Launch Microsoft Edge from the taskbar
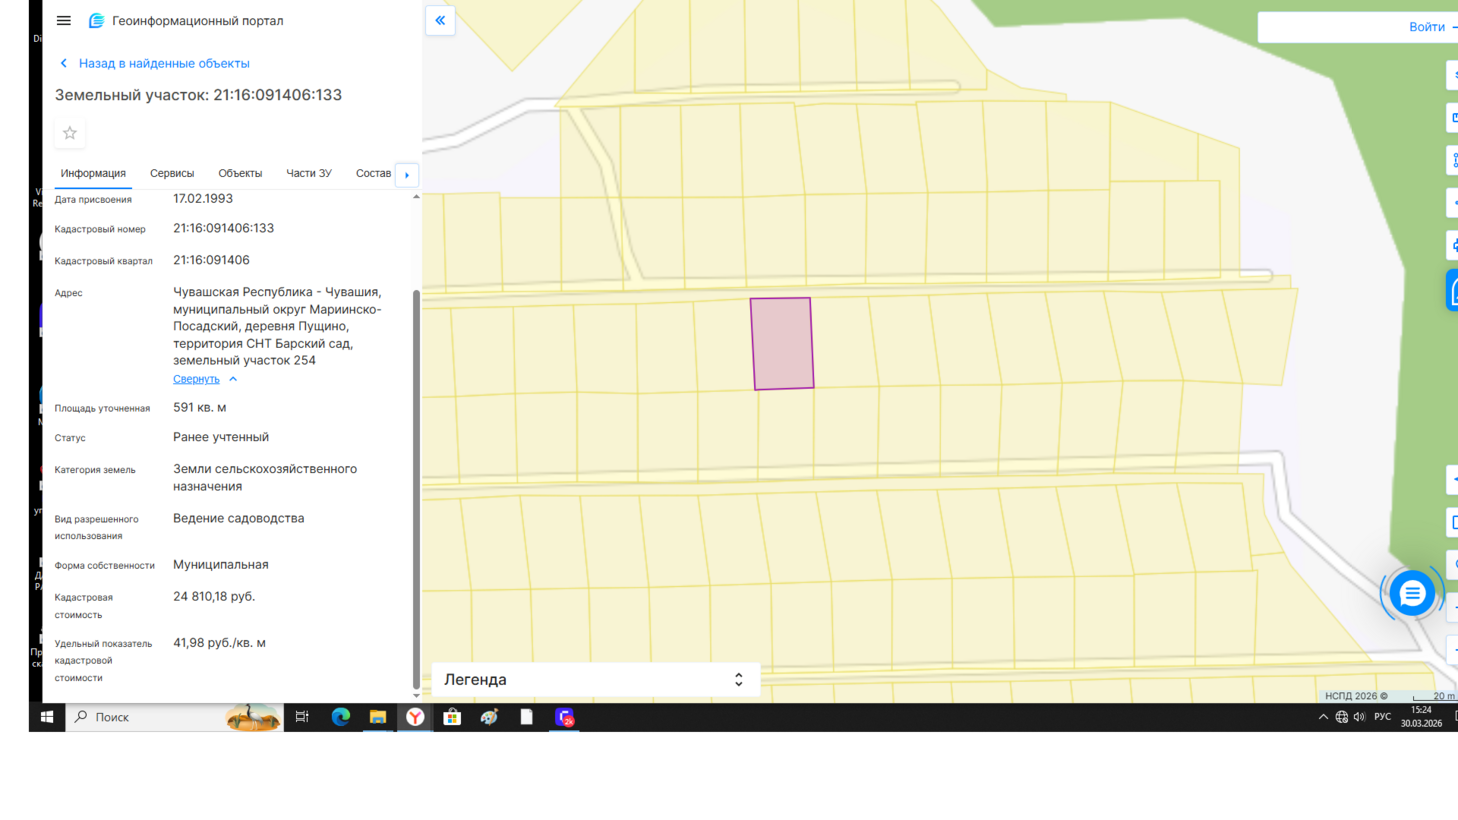The width and height of the screenshot is (1458, 820). click(x=340, y=717)
